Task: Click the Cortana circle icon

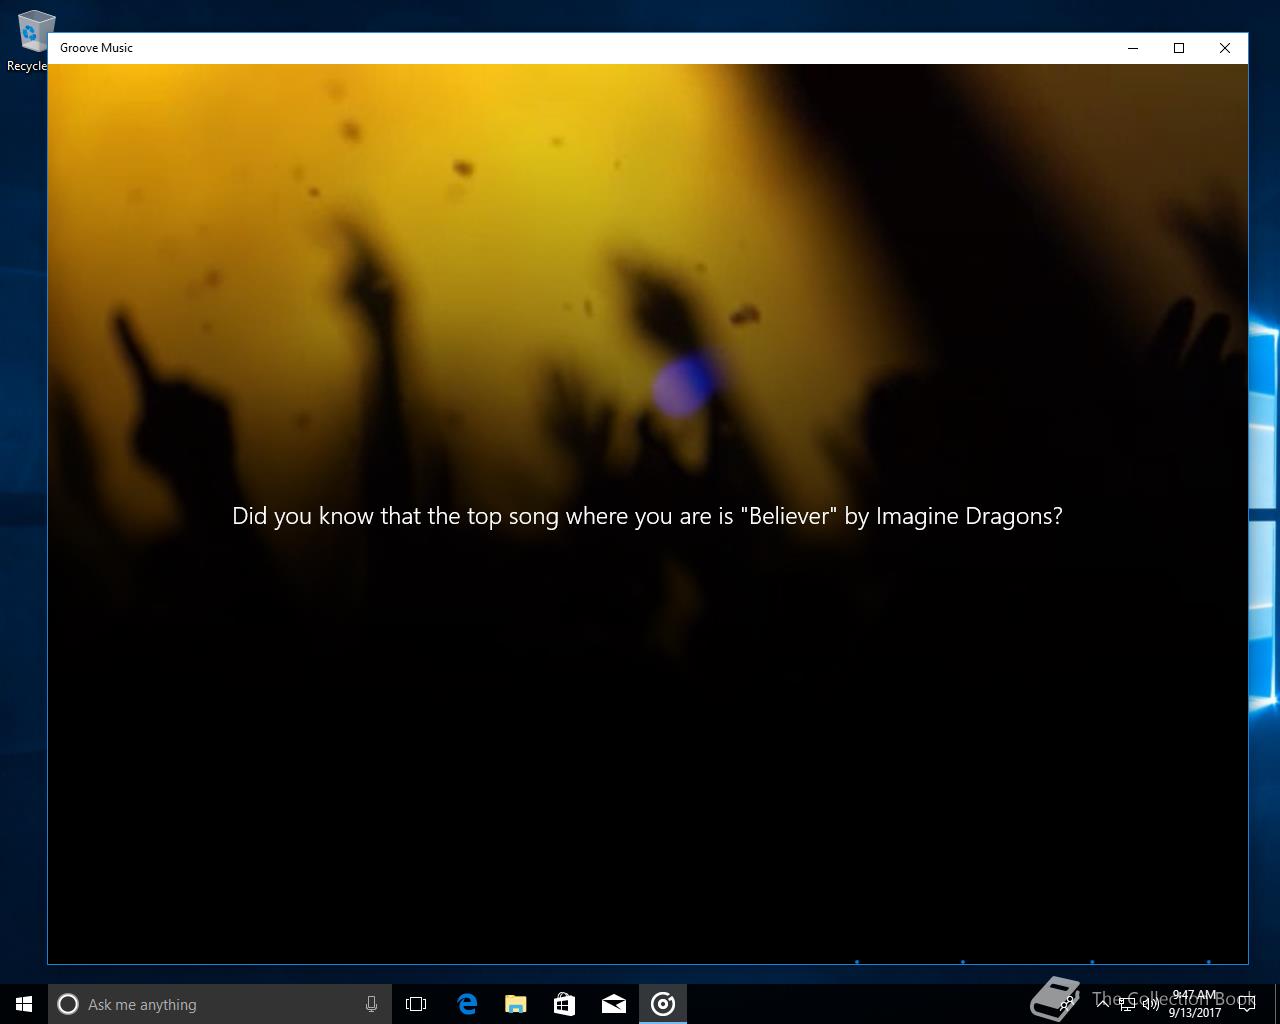Action: click(68, 1004)
